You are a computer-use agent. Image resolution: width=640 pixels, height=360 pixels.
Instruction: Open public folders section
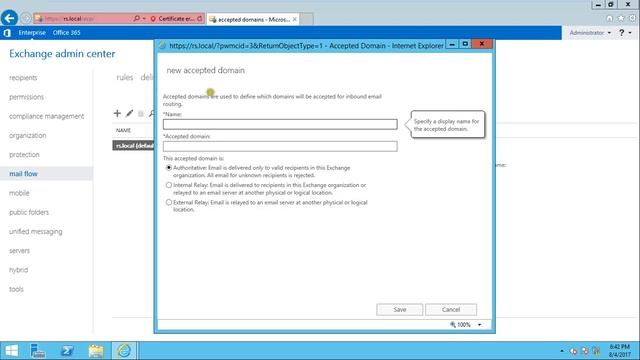tap(29, 212)
